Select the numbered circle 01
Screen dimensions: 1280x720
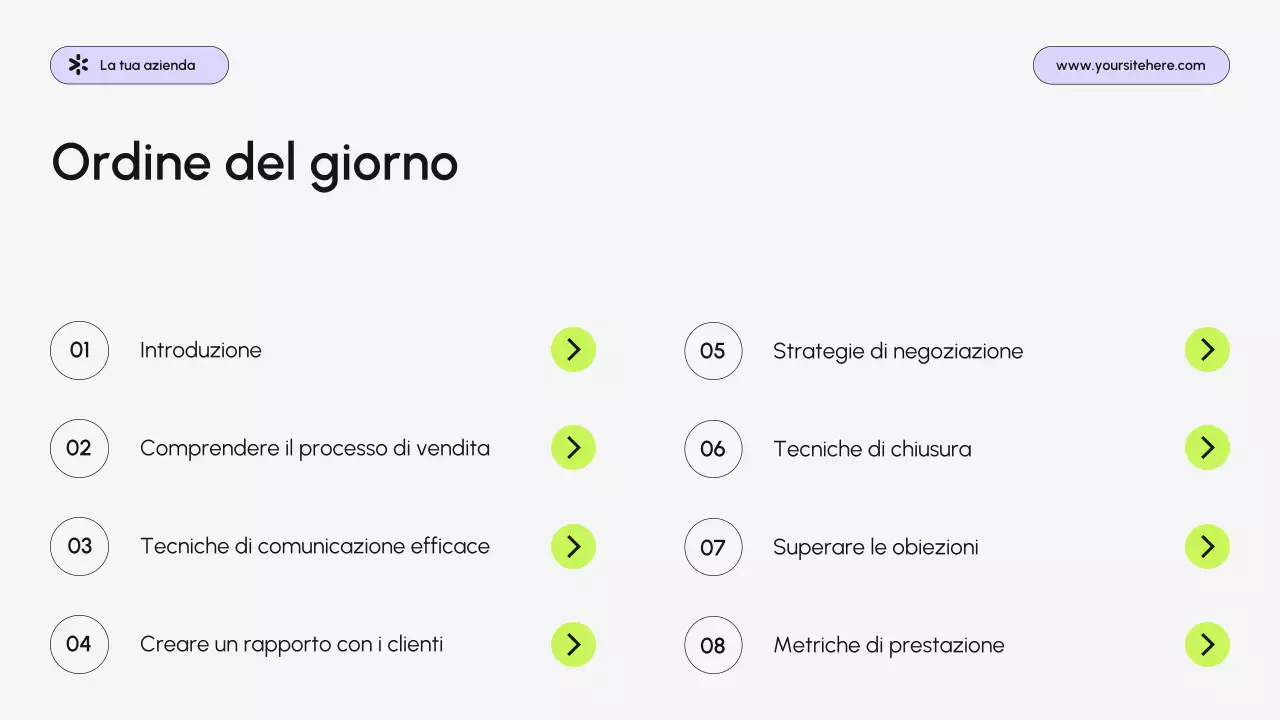[x=79, y=350]
